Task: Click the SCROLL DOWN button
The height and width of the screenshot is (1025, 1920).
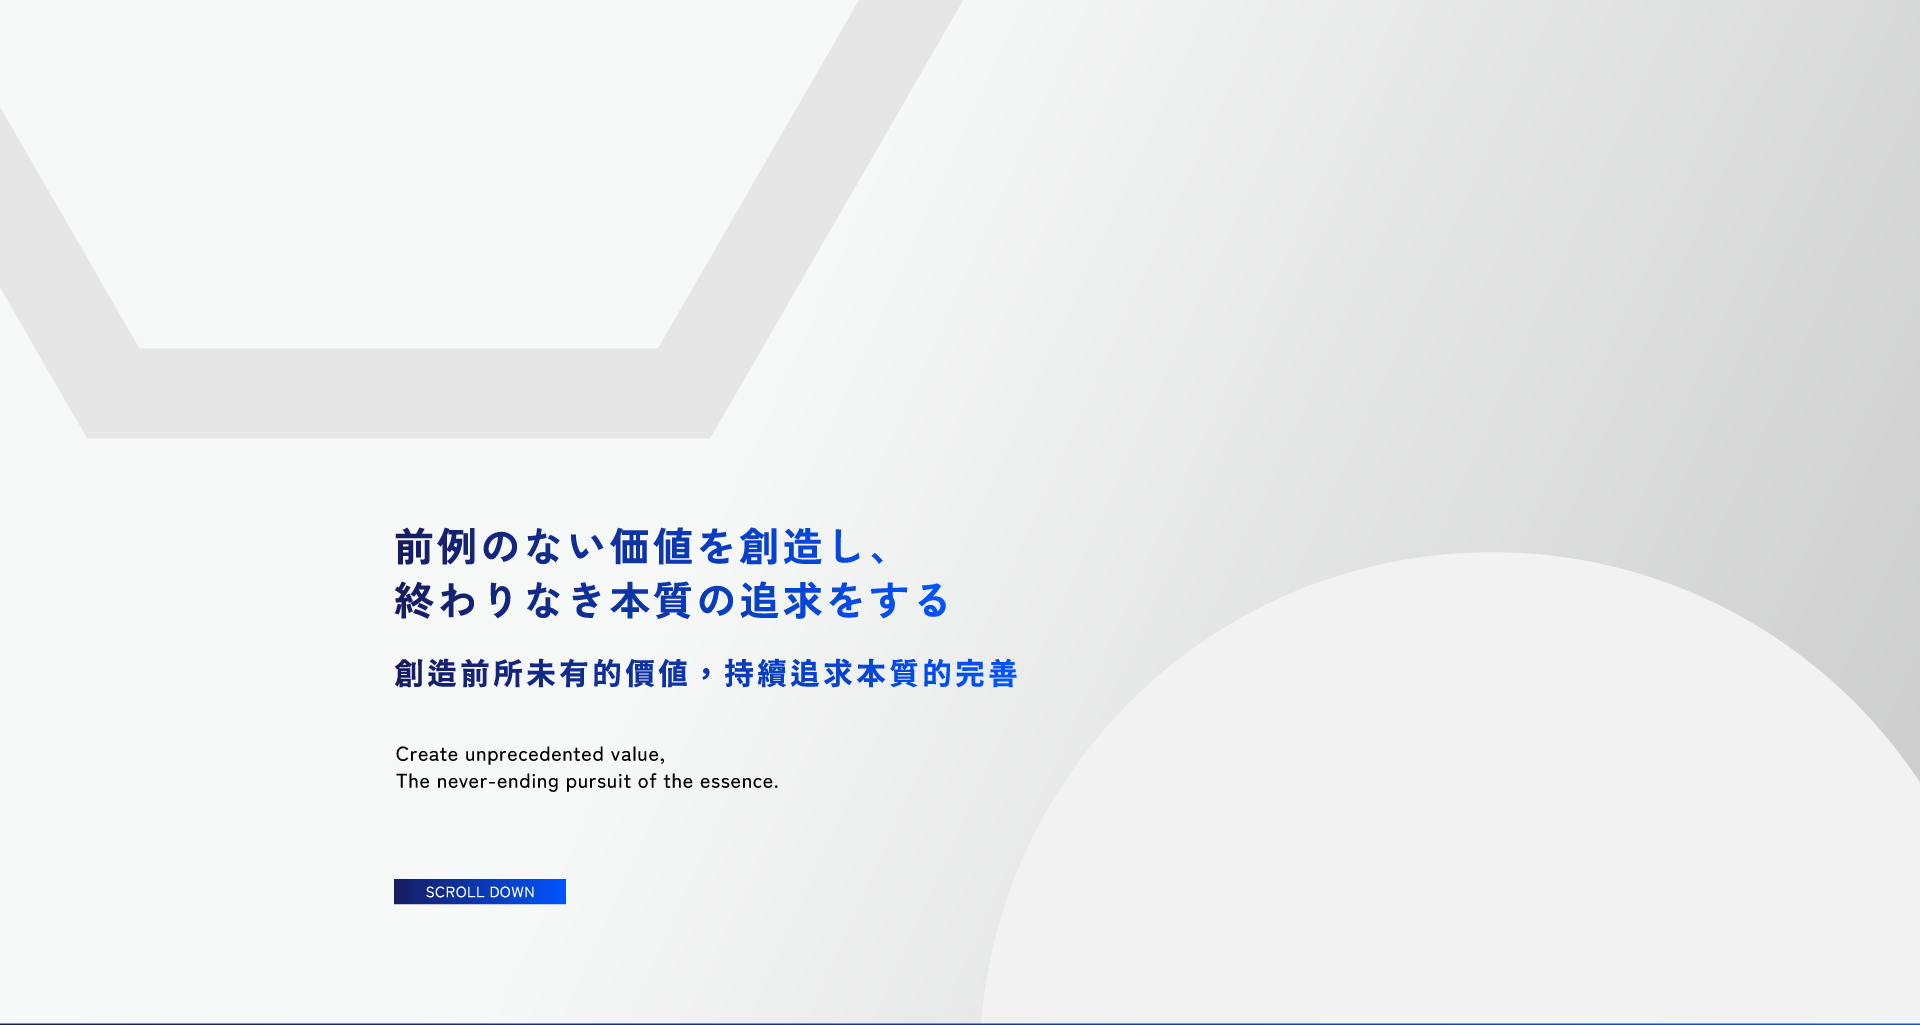Action: click(x=480, y=891)
